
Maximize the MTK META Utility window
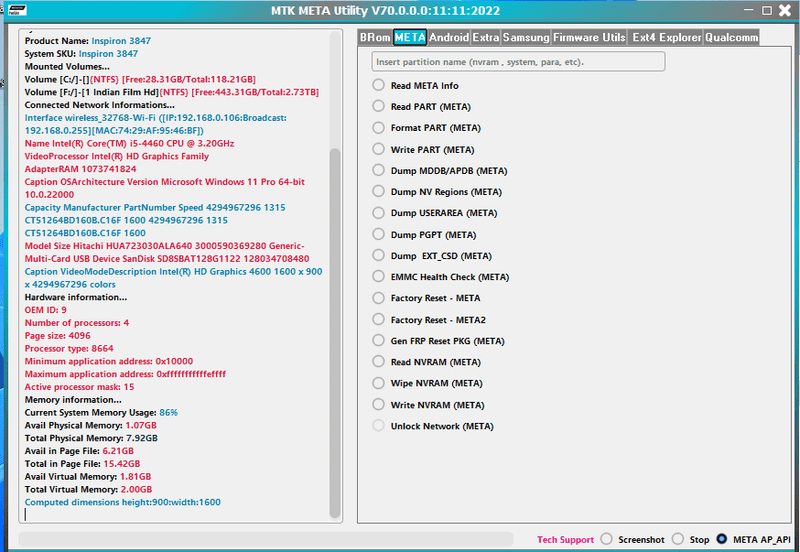[x=766, y=10]
